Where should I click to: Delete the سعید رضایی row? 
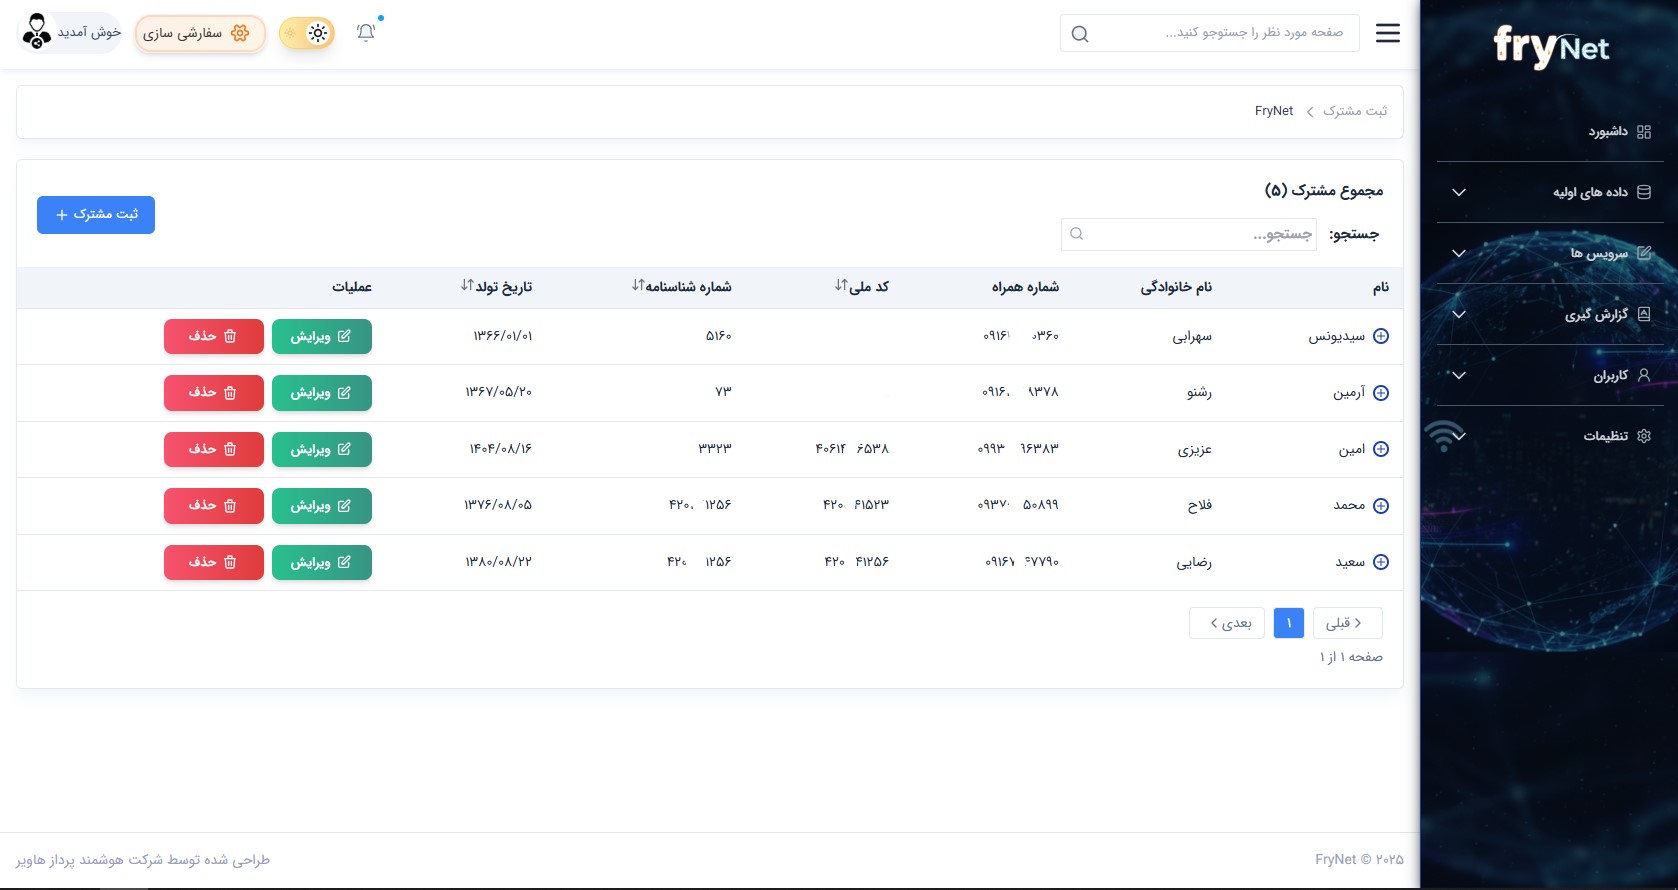point(214,562)
